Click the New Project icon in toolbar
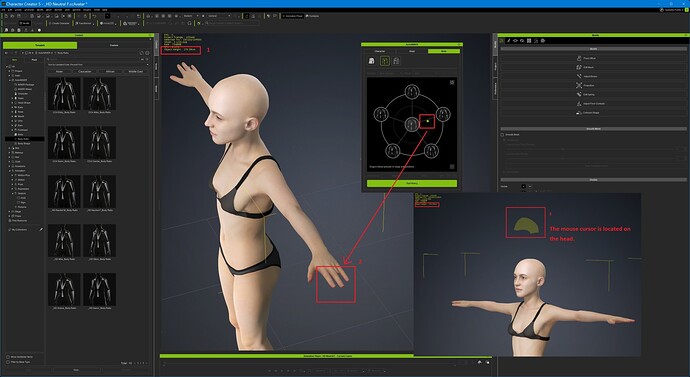Image resolution: width=690 pixels, height=377 pixels. pos(6,16)
